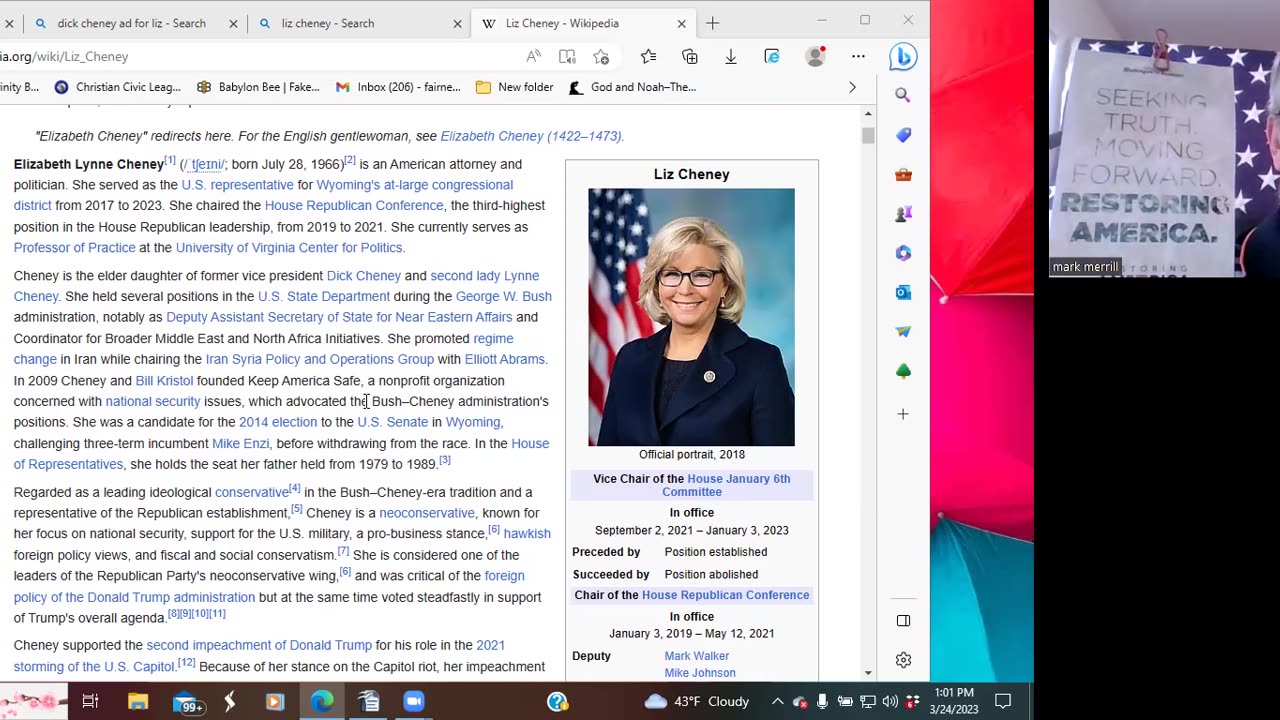Click the Read aloud icon in address bar
The image size is (1280, 720).
pyautogui.click(x=534, y=57)
